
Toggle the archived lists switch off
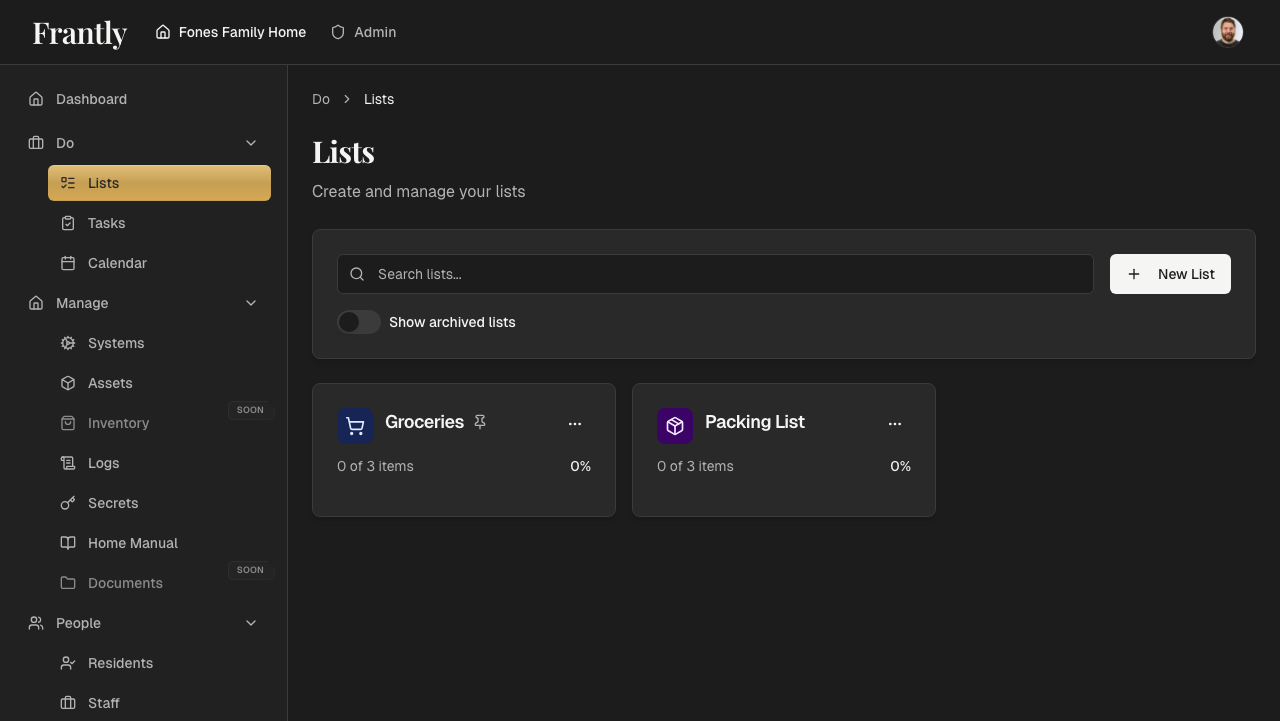click(358, 322)
